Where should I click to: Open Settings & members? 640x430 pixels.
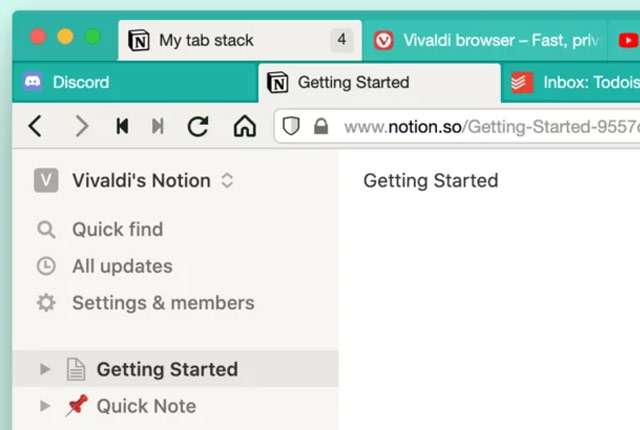pyautogui.click(x=162, y=303)
